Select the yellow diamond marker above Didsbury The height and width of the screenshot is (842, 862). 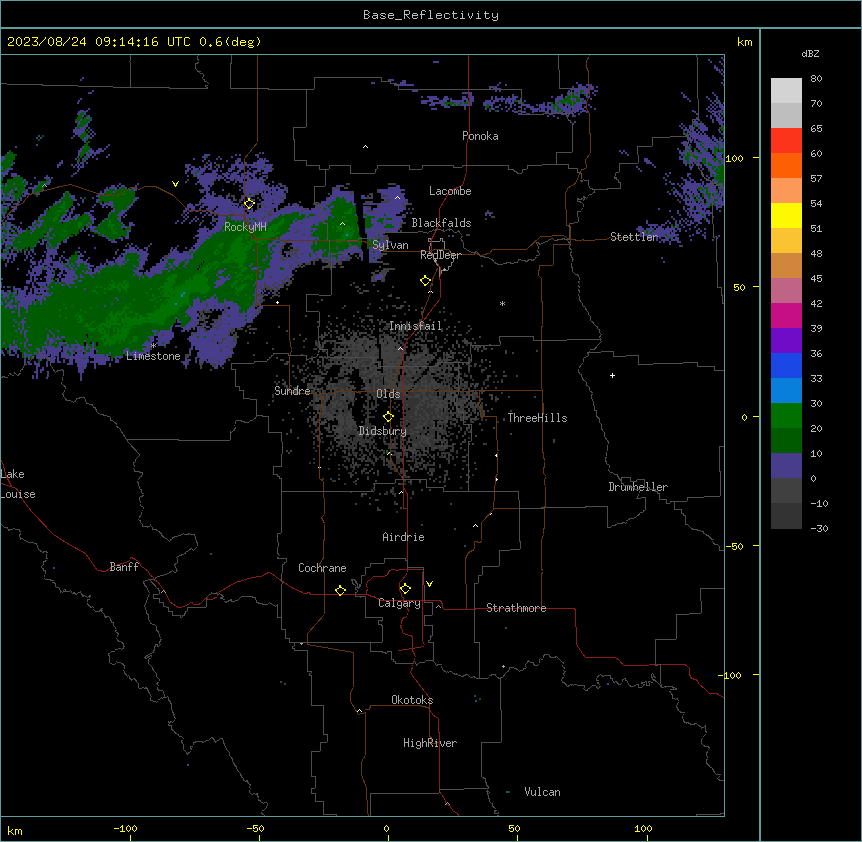click(388, 417)
